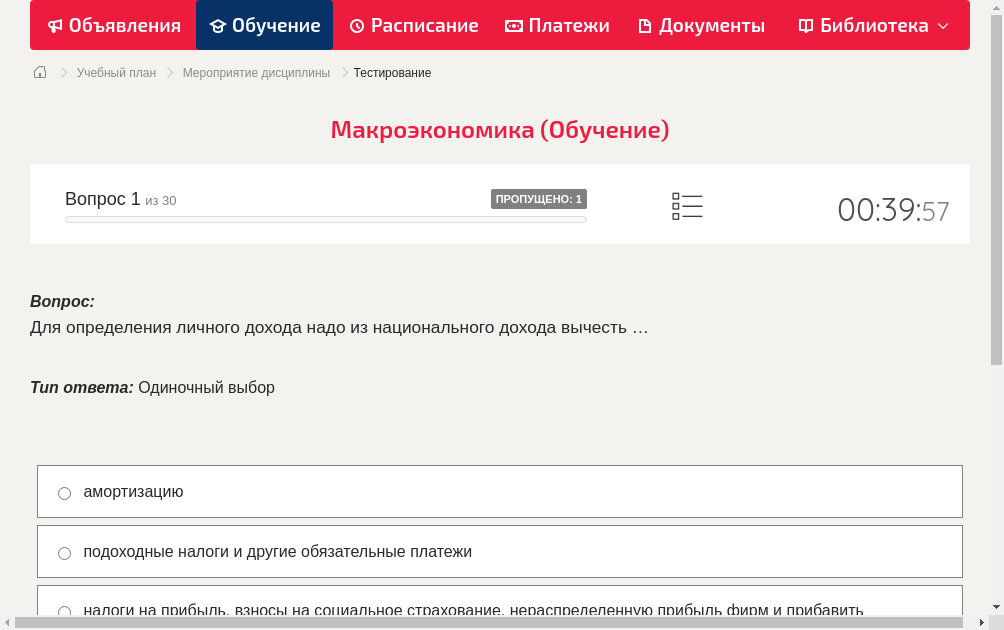Click the book icon beside Библиотека
The height and width of the screenshot is (630, 1004).
(x=804, y=25)
